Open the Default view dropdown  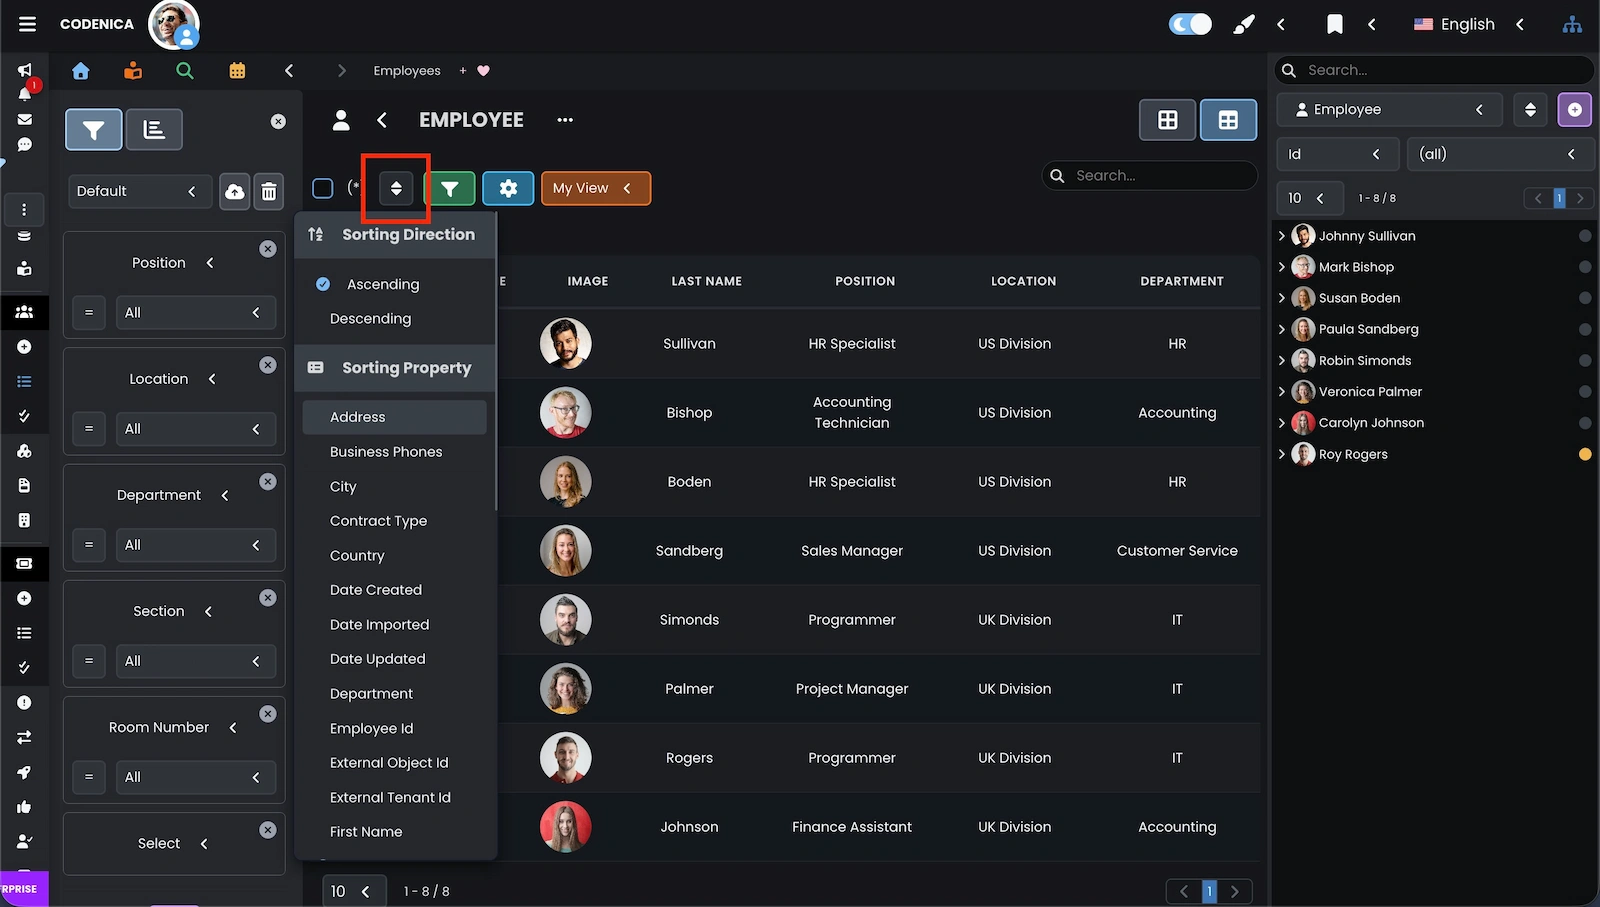click(139, 190)
